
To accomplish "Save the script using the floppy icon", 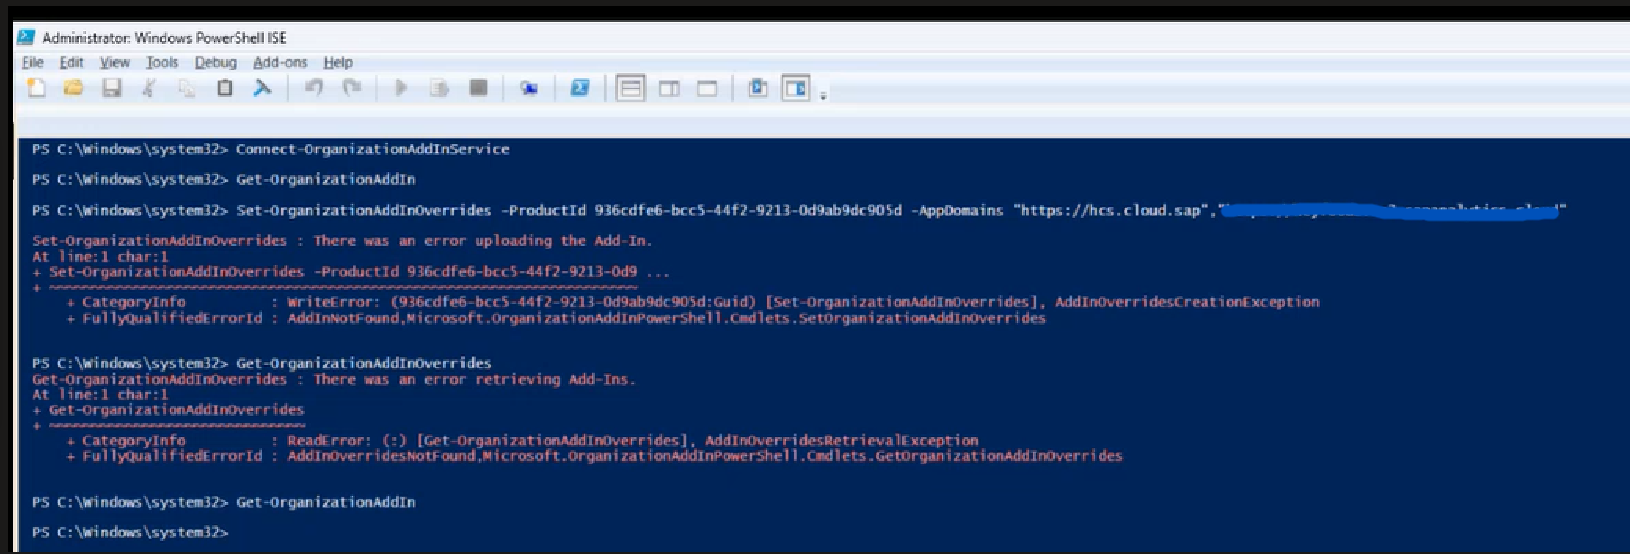I will (x=111, y=88).
